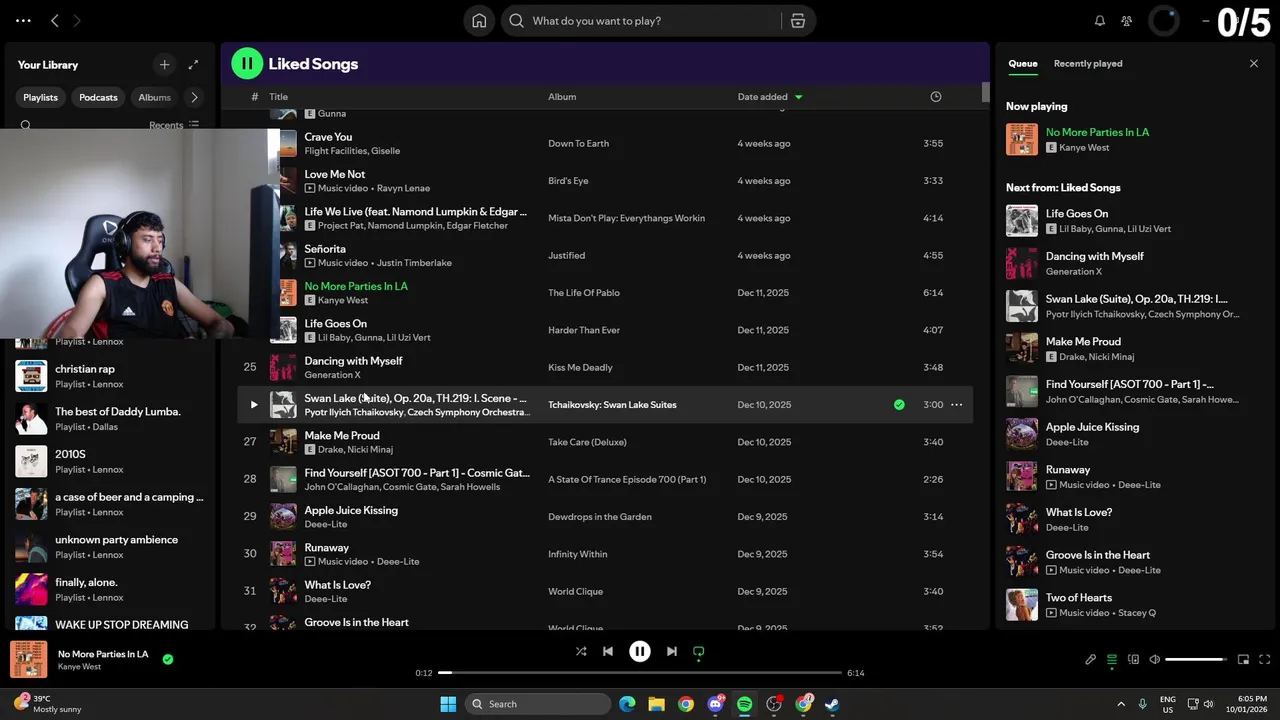Screen dimensions: 1280x720
Task: Switch to the Queue tab
Action: (1023, 63)
